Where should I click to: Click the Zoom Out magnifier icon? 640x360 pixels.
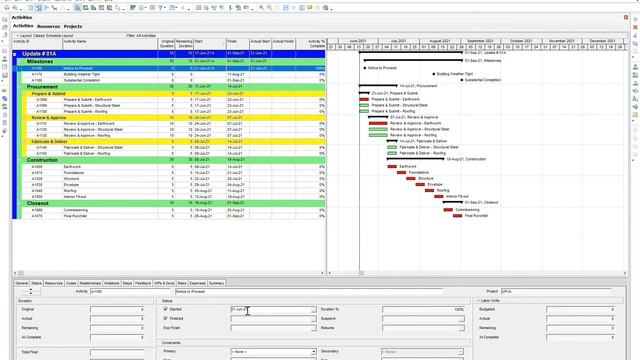tap(269, 8)
